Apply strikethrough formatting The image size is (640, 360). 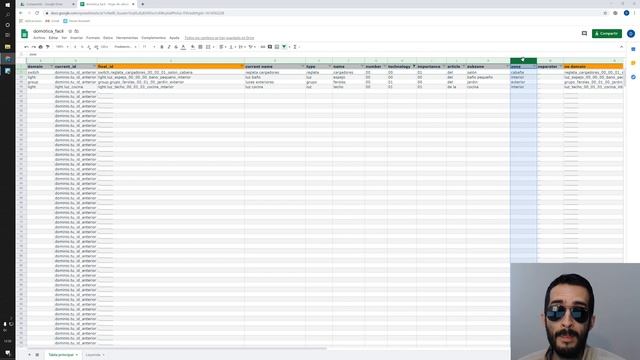176,47
